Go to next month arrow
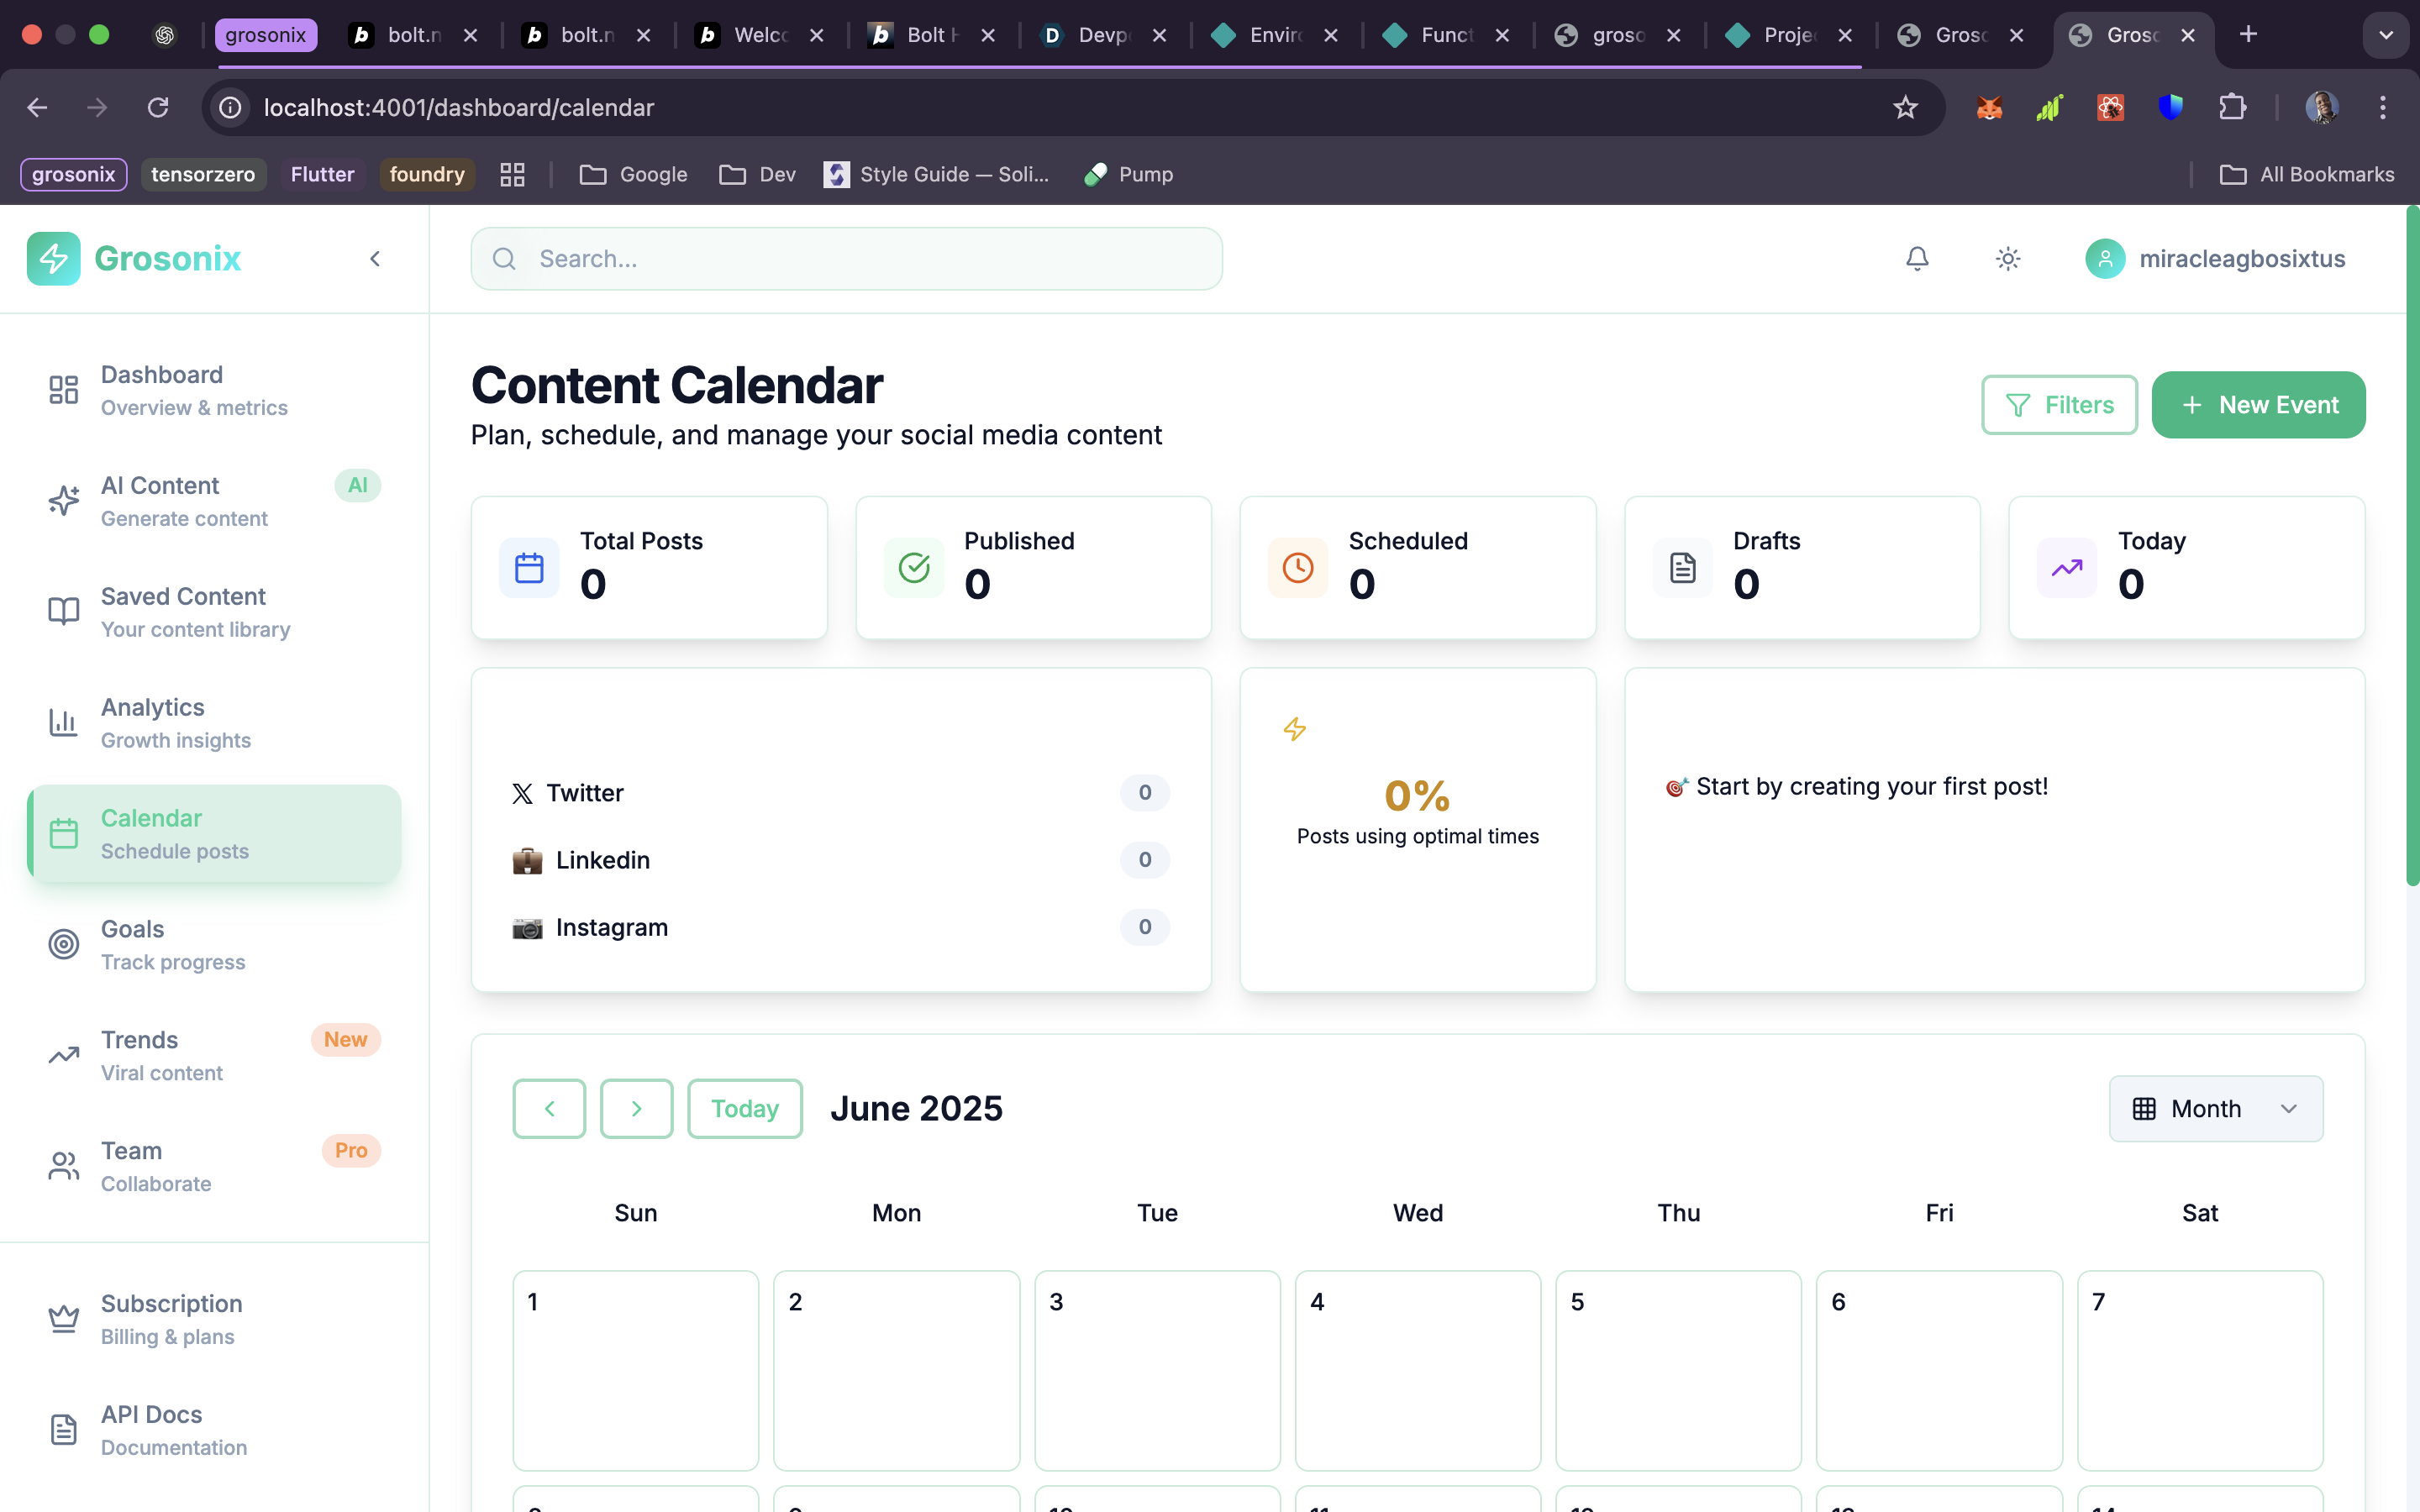The height and width of the screenshot is (1512, 2420). (x=636, y=1108)
